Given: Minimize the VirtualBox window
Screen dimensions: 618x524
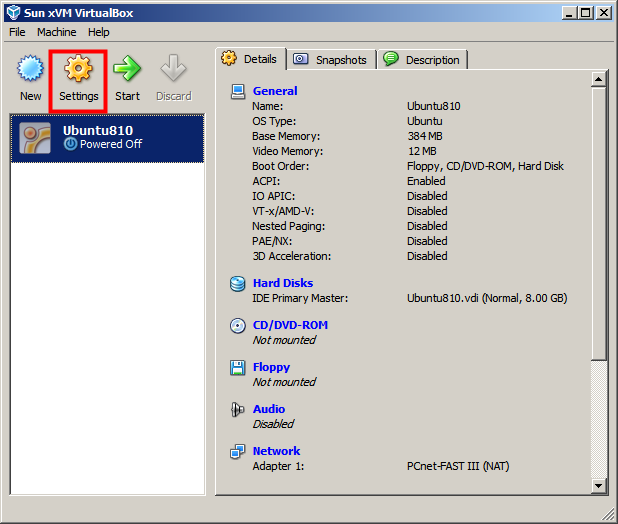Looking at the screenshot, I should [x=569, y=13].
